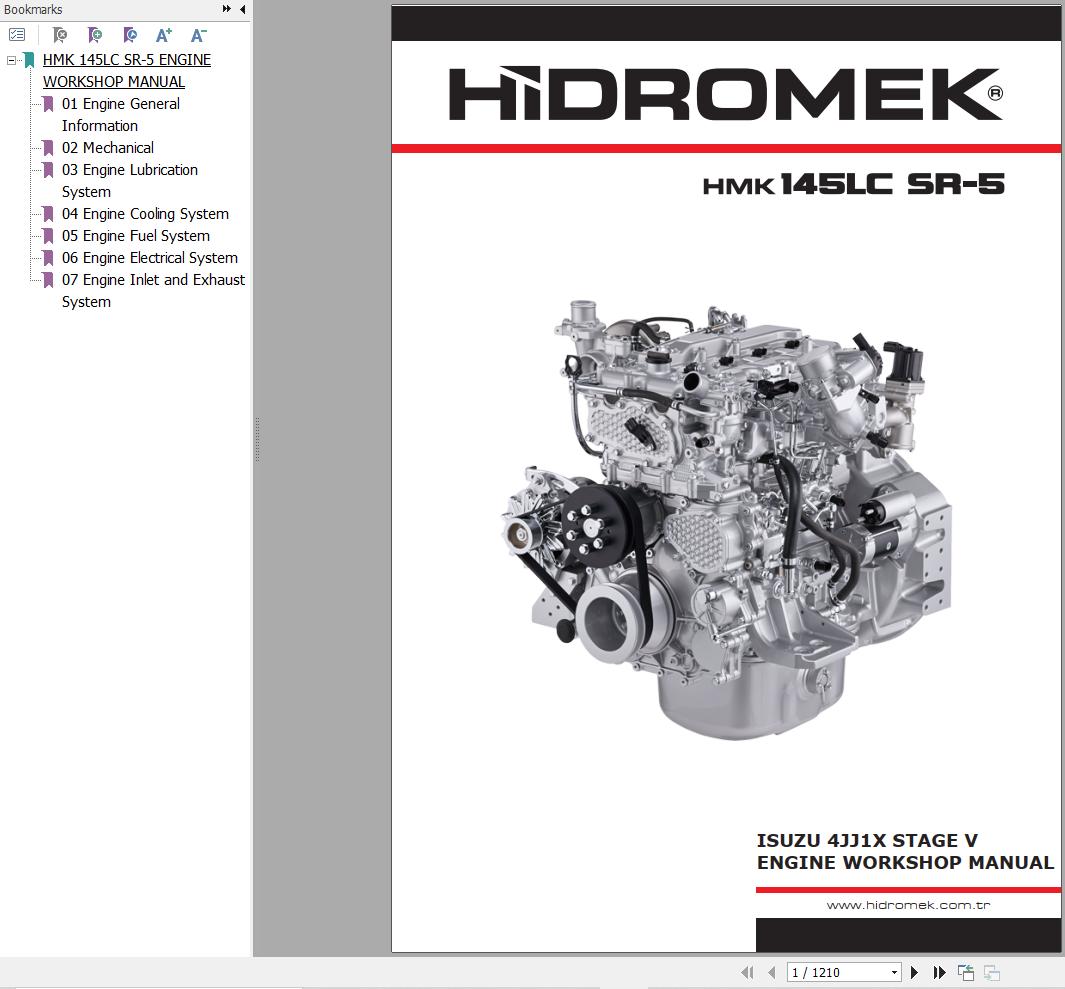
Task: Select 04 Engine Cooling System bookmark
Action: (145, 214)
